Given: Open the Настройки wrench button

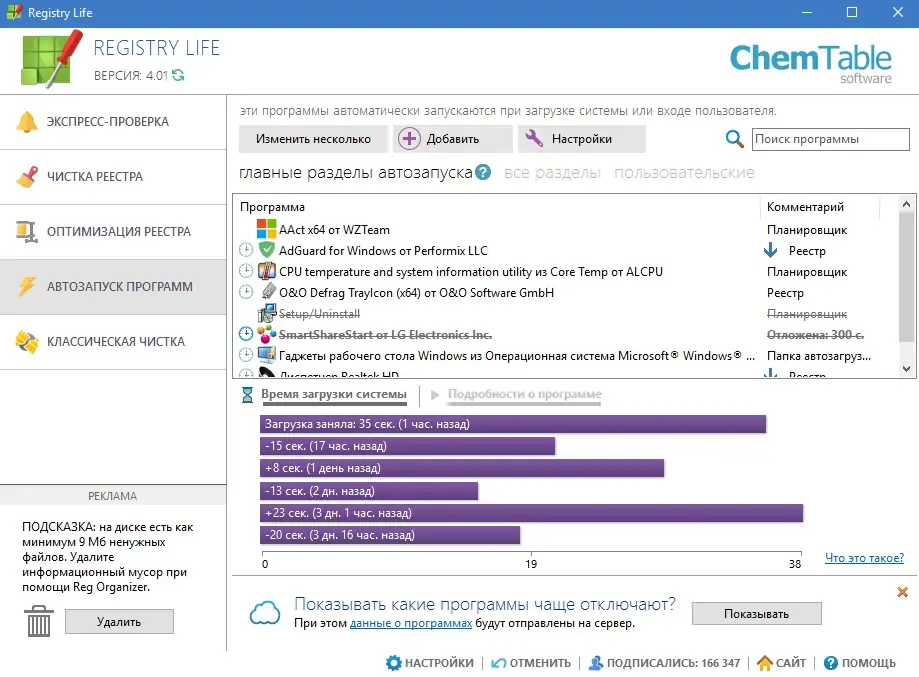Looking at the screenshot, I should click(x=581, y=139).
